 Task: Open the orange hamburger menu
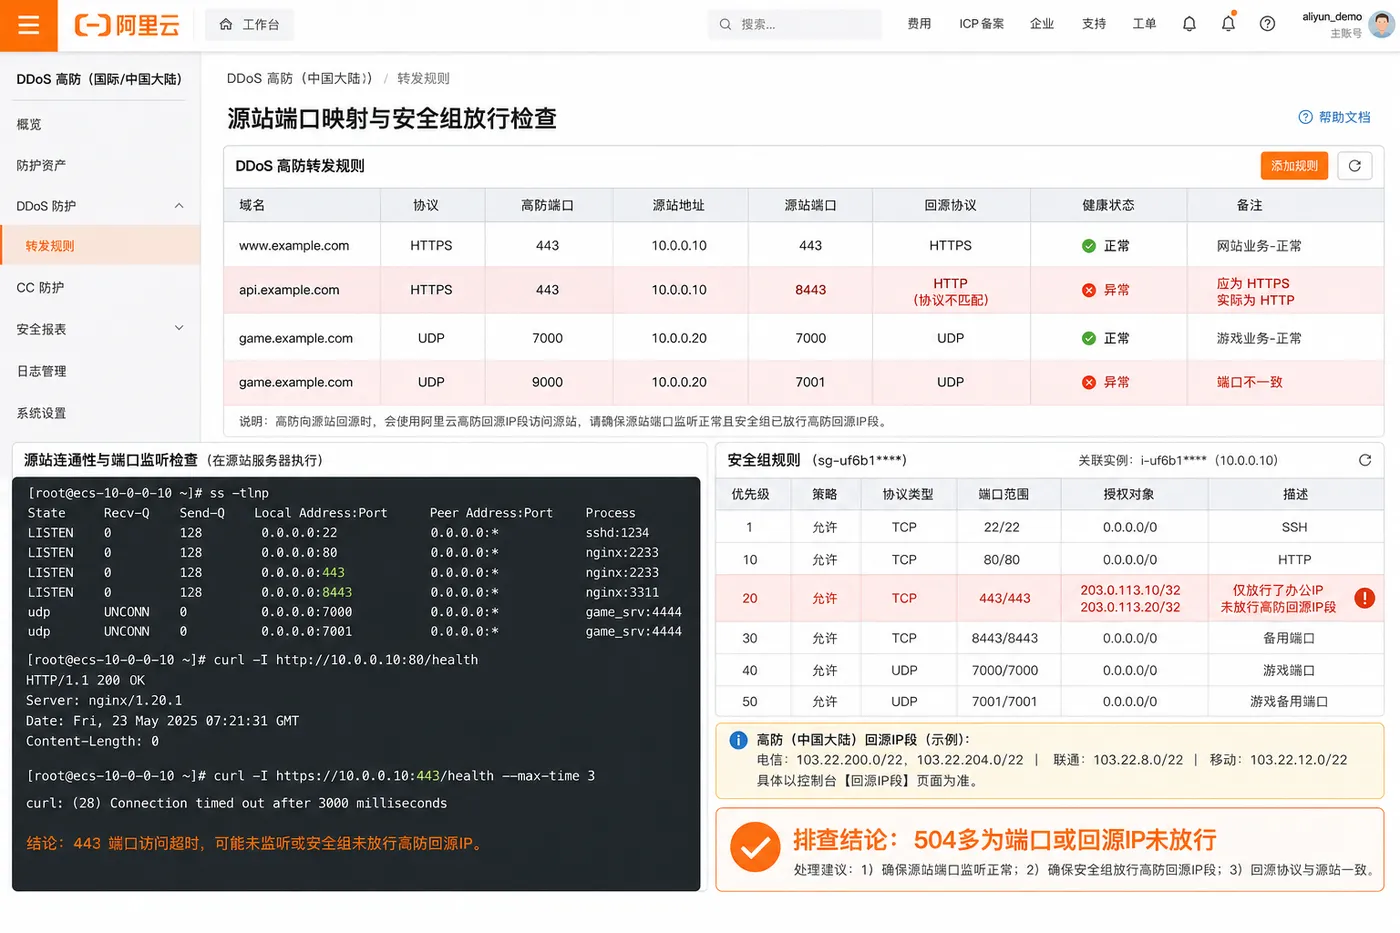(28, 25)
